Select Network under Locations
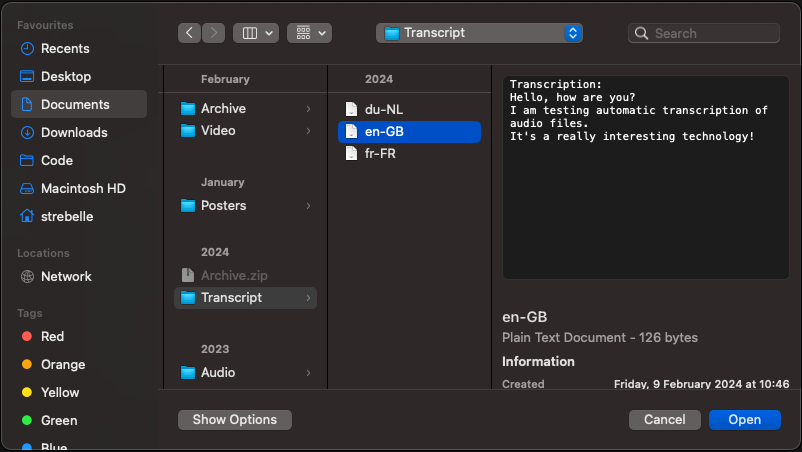 (x=79, y=277)
